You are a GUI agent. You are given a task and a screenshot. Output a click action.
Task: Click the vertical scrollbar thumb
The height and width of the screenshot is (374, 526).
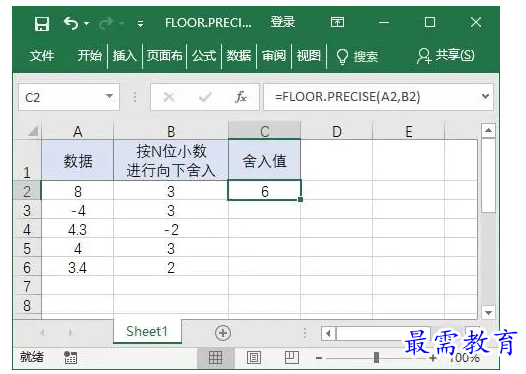click(488, 175)
